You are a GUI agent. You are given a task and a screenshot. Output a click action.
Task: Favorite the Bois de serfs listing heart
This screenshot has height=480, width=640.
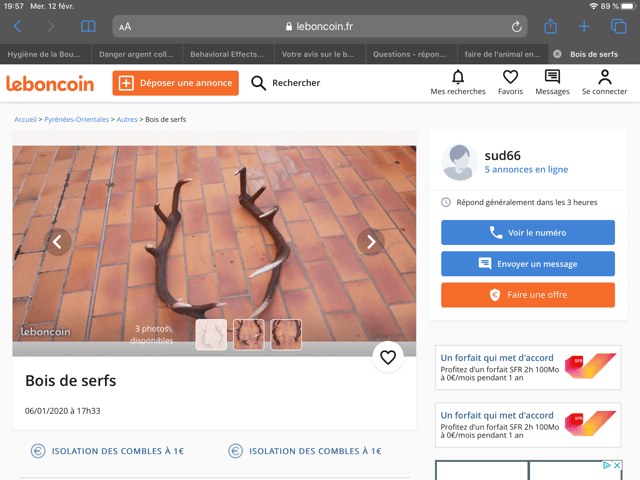388,357
